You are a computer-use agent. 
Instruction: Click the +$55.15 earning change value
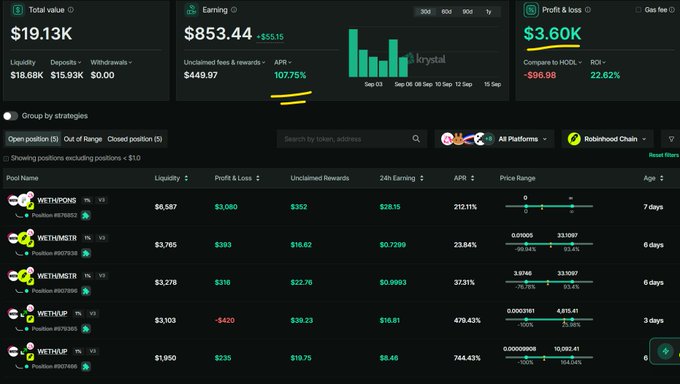coord(270,37)
